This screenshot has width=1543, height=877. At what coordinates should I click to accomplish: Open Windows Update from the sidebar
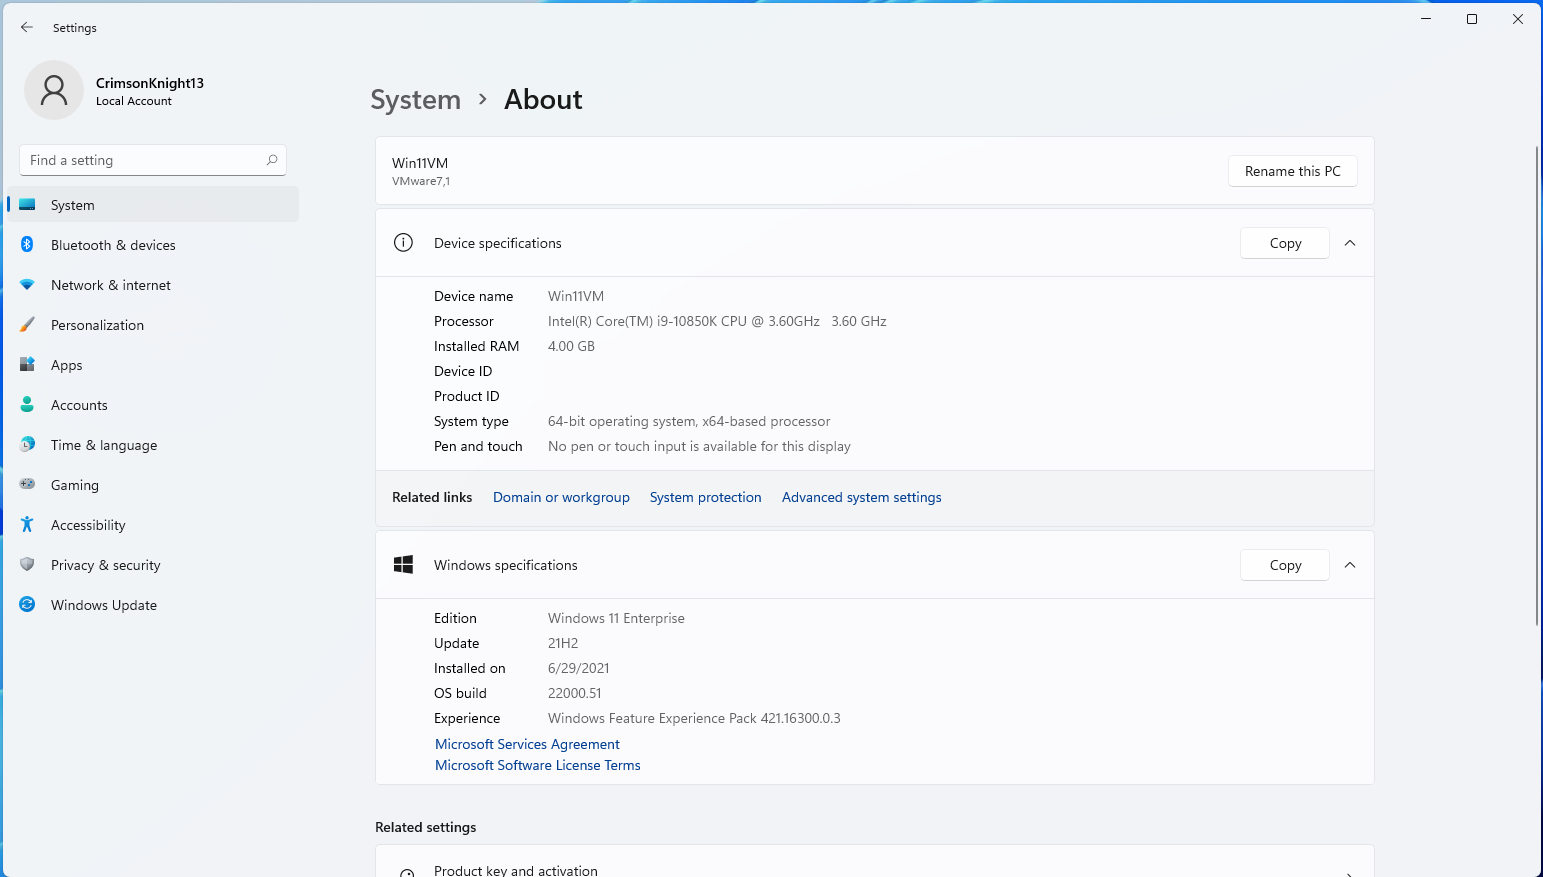point(103,605)
